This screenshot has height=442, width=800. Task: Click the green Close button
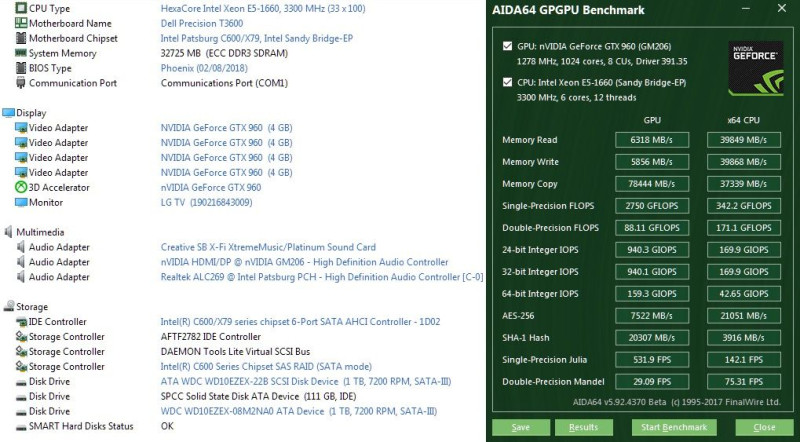click(764, 427)
